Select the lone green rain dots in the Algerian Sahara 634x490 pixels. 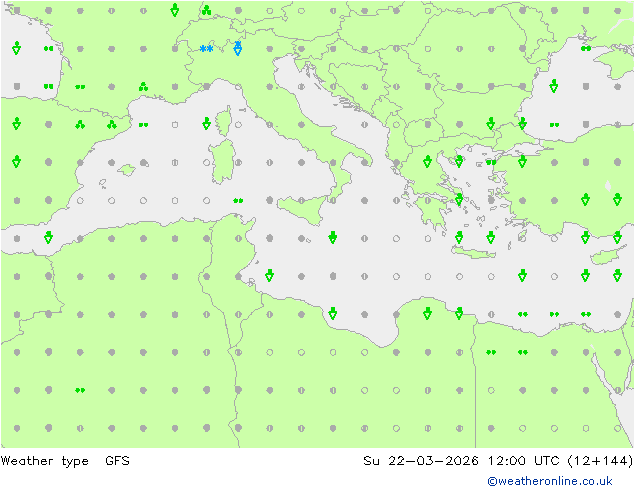click(x=80, y=390)
